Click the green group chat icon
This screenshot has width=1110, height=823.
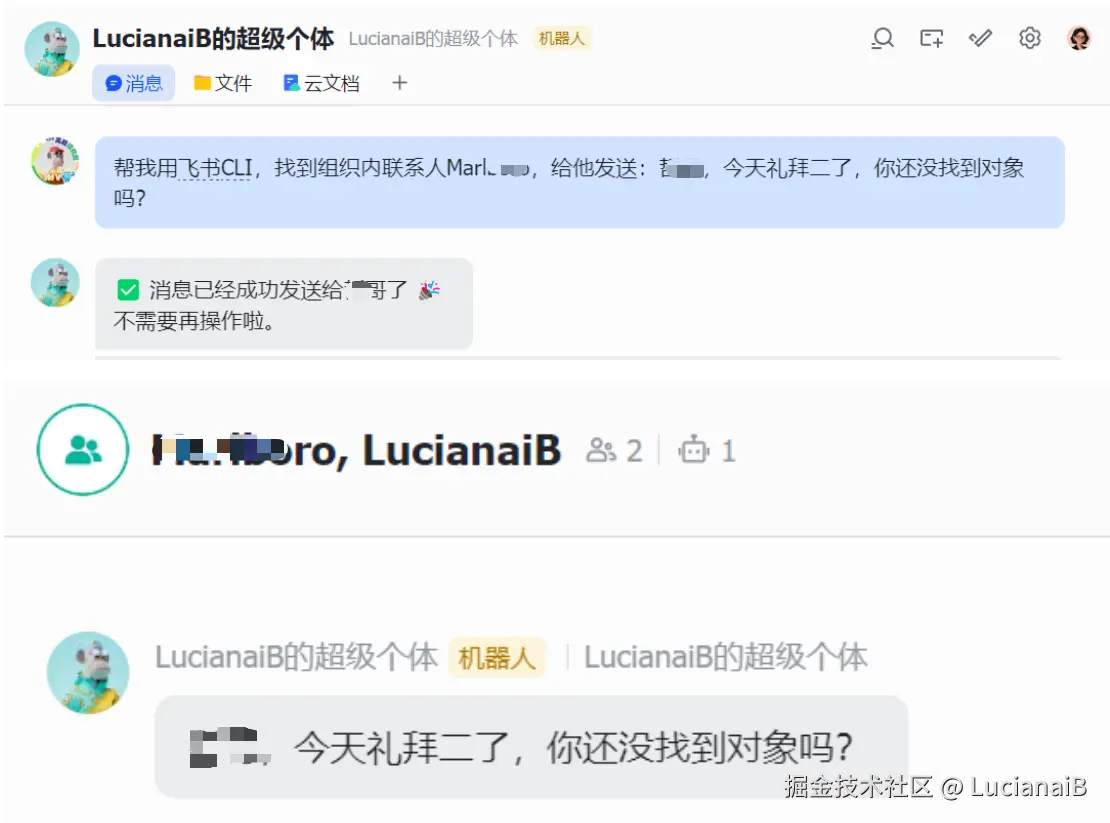[83, 449]
